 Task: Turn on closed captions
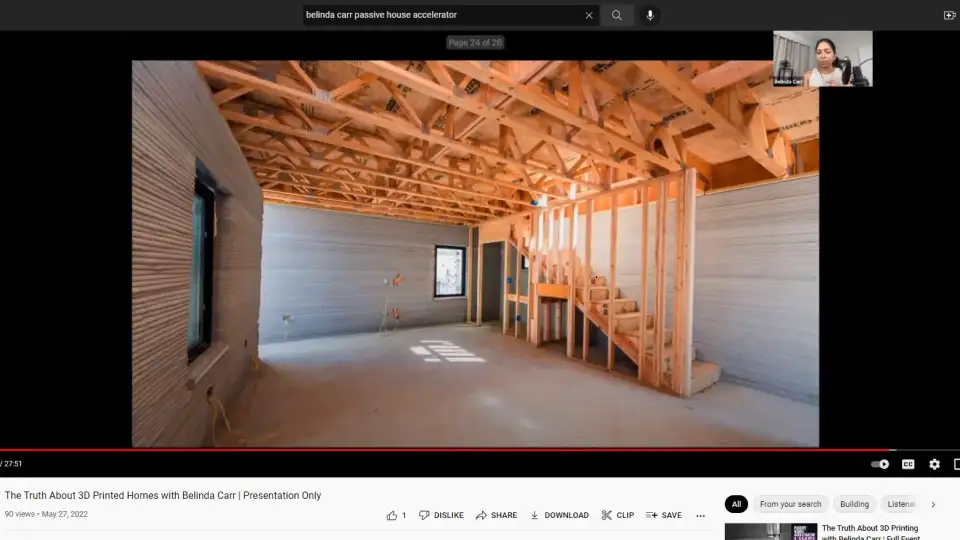(x=908, y=464)
